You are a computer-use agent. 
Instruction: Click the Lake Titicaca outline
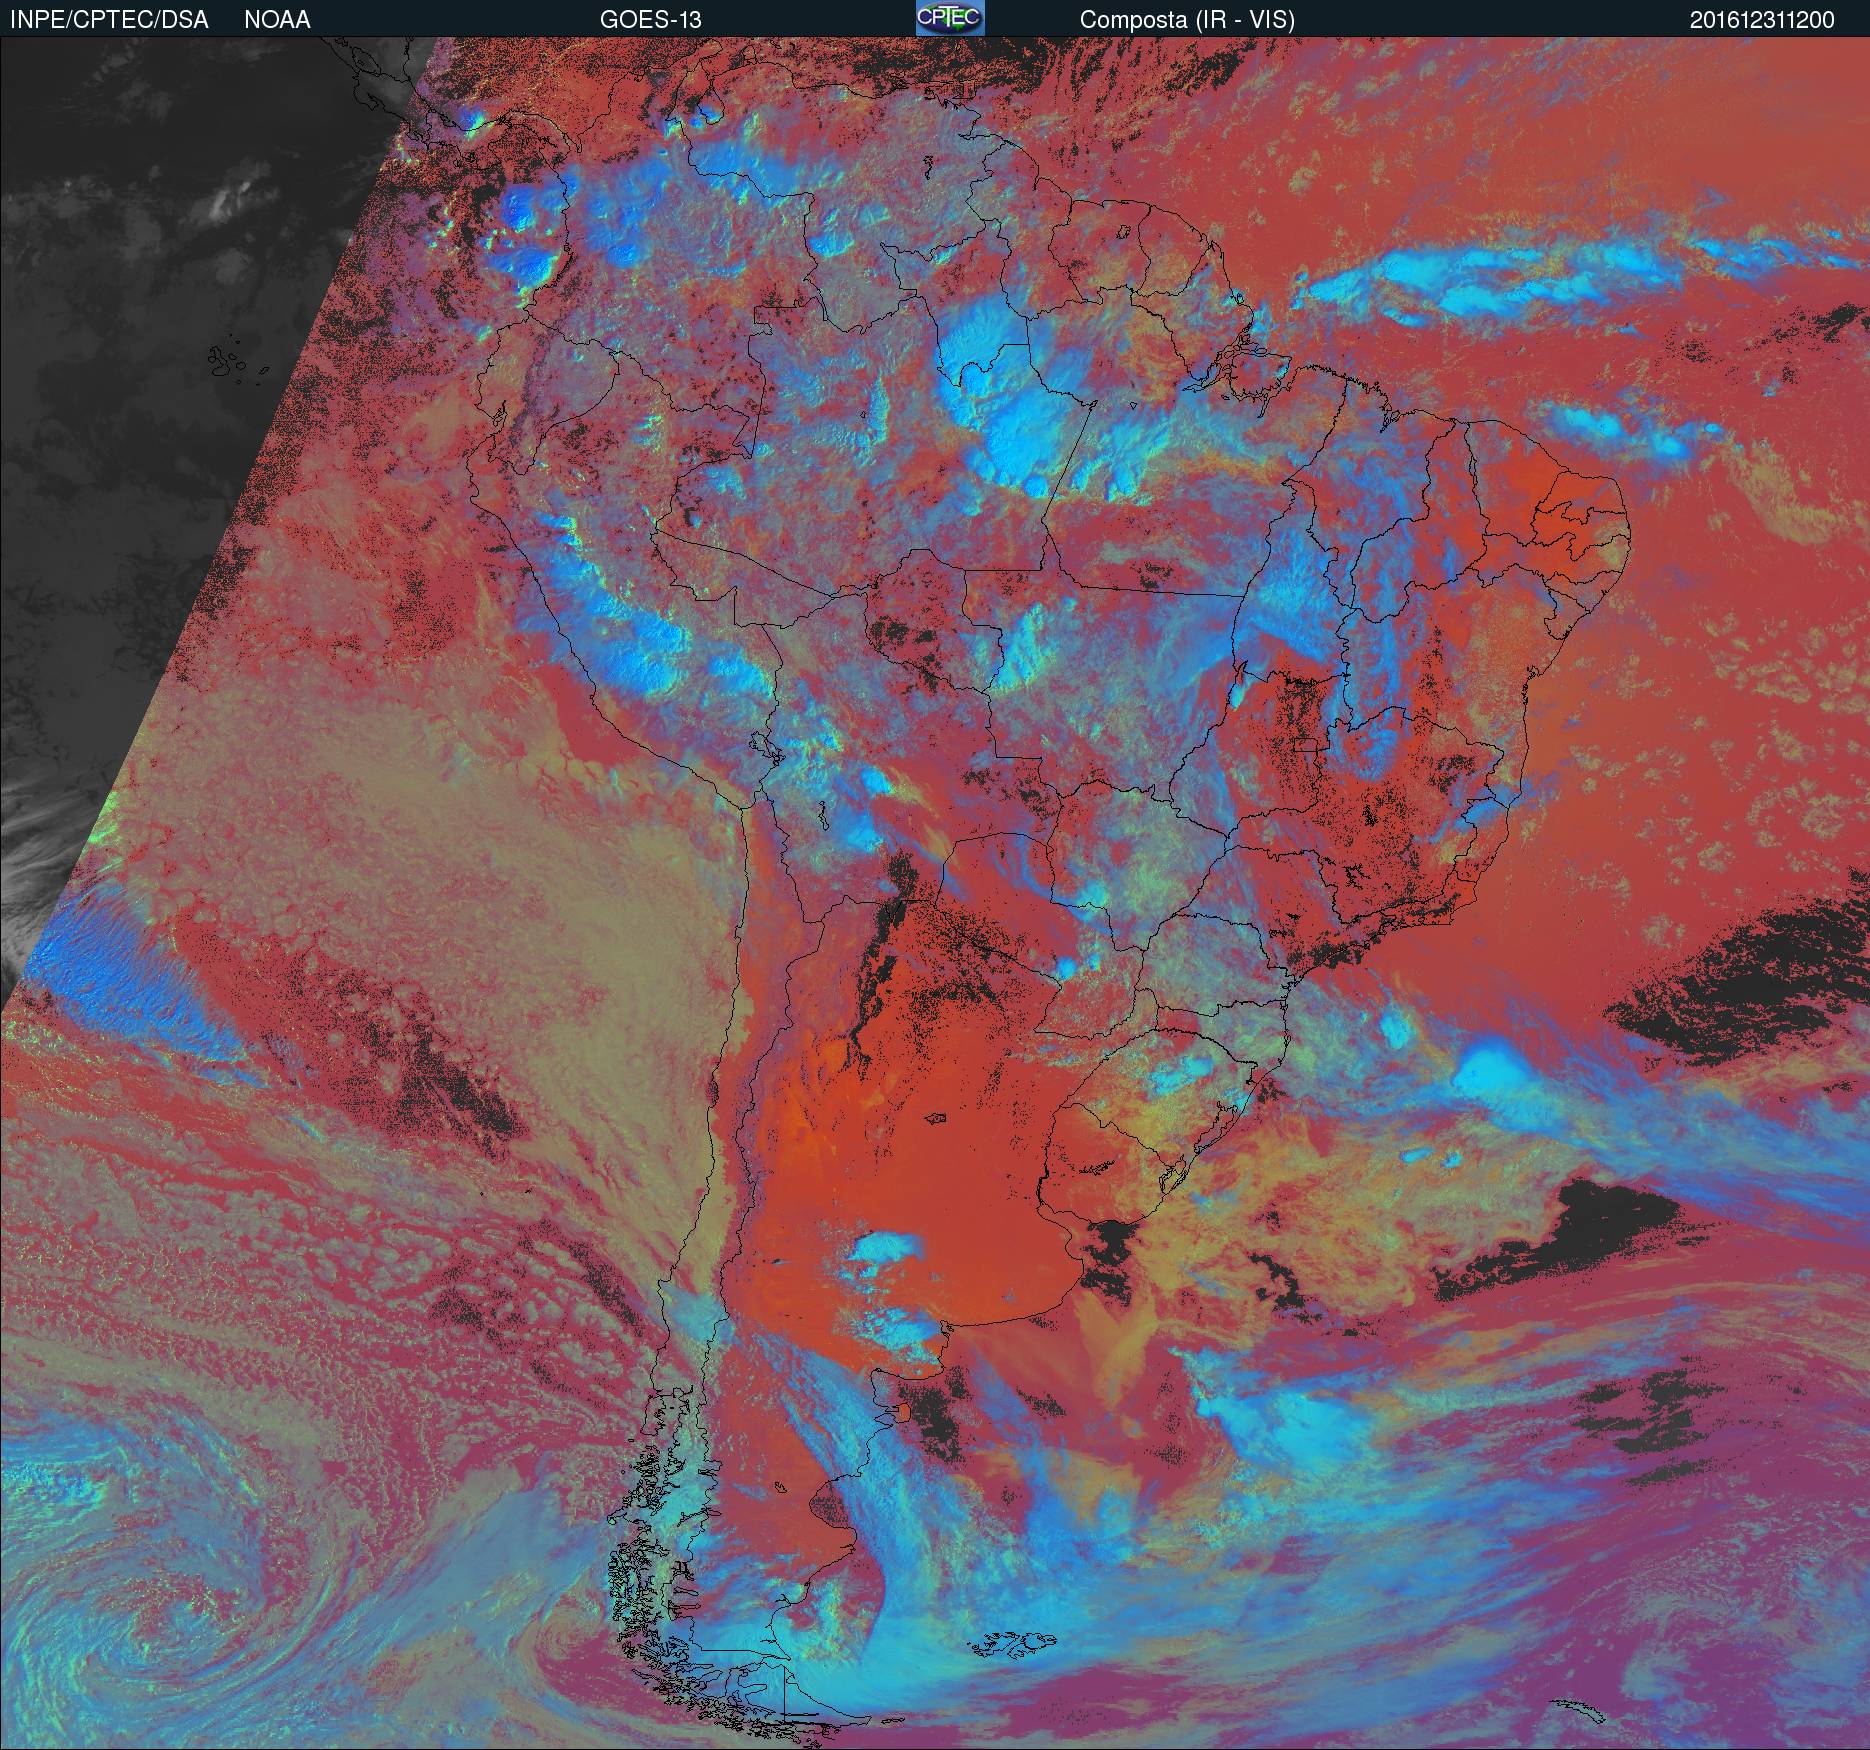point(765,745)
